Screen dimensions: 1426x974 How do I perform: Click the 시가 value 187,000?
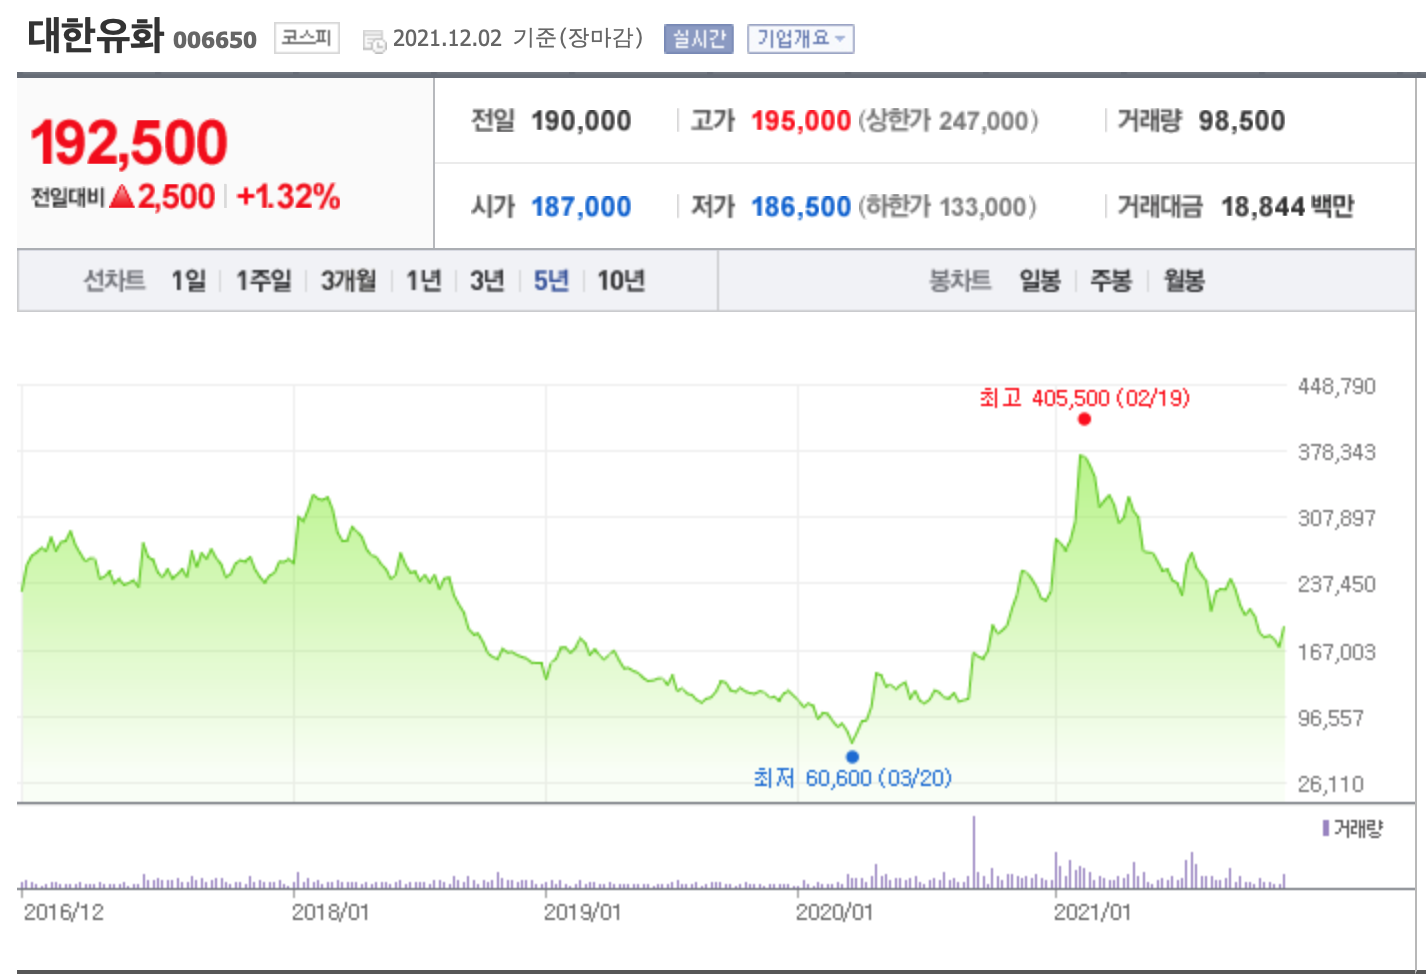click(x=581, y=207)
